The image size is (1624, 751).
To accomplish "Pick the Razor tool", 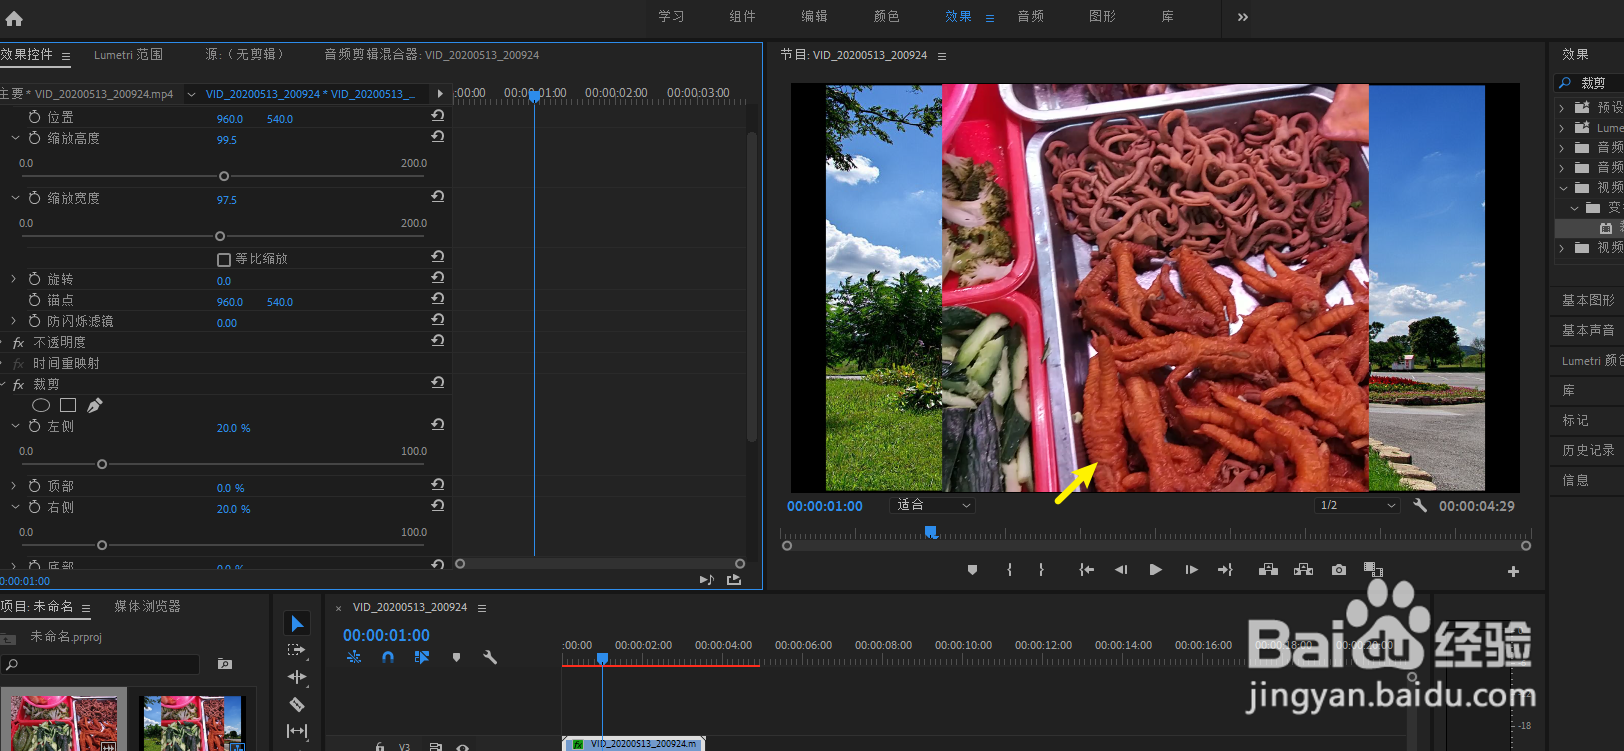I will (x=297, y=704).
